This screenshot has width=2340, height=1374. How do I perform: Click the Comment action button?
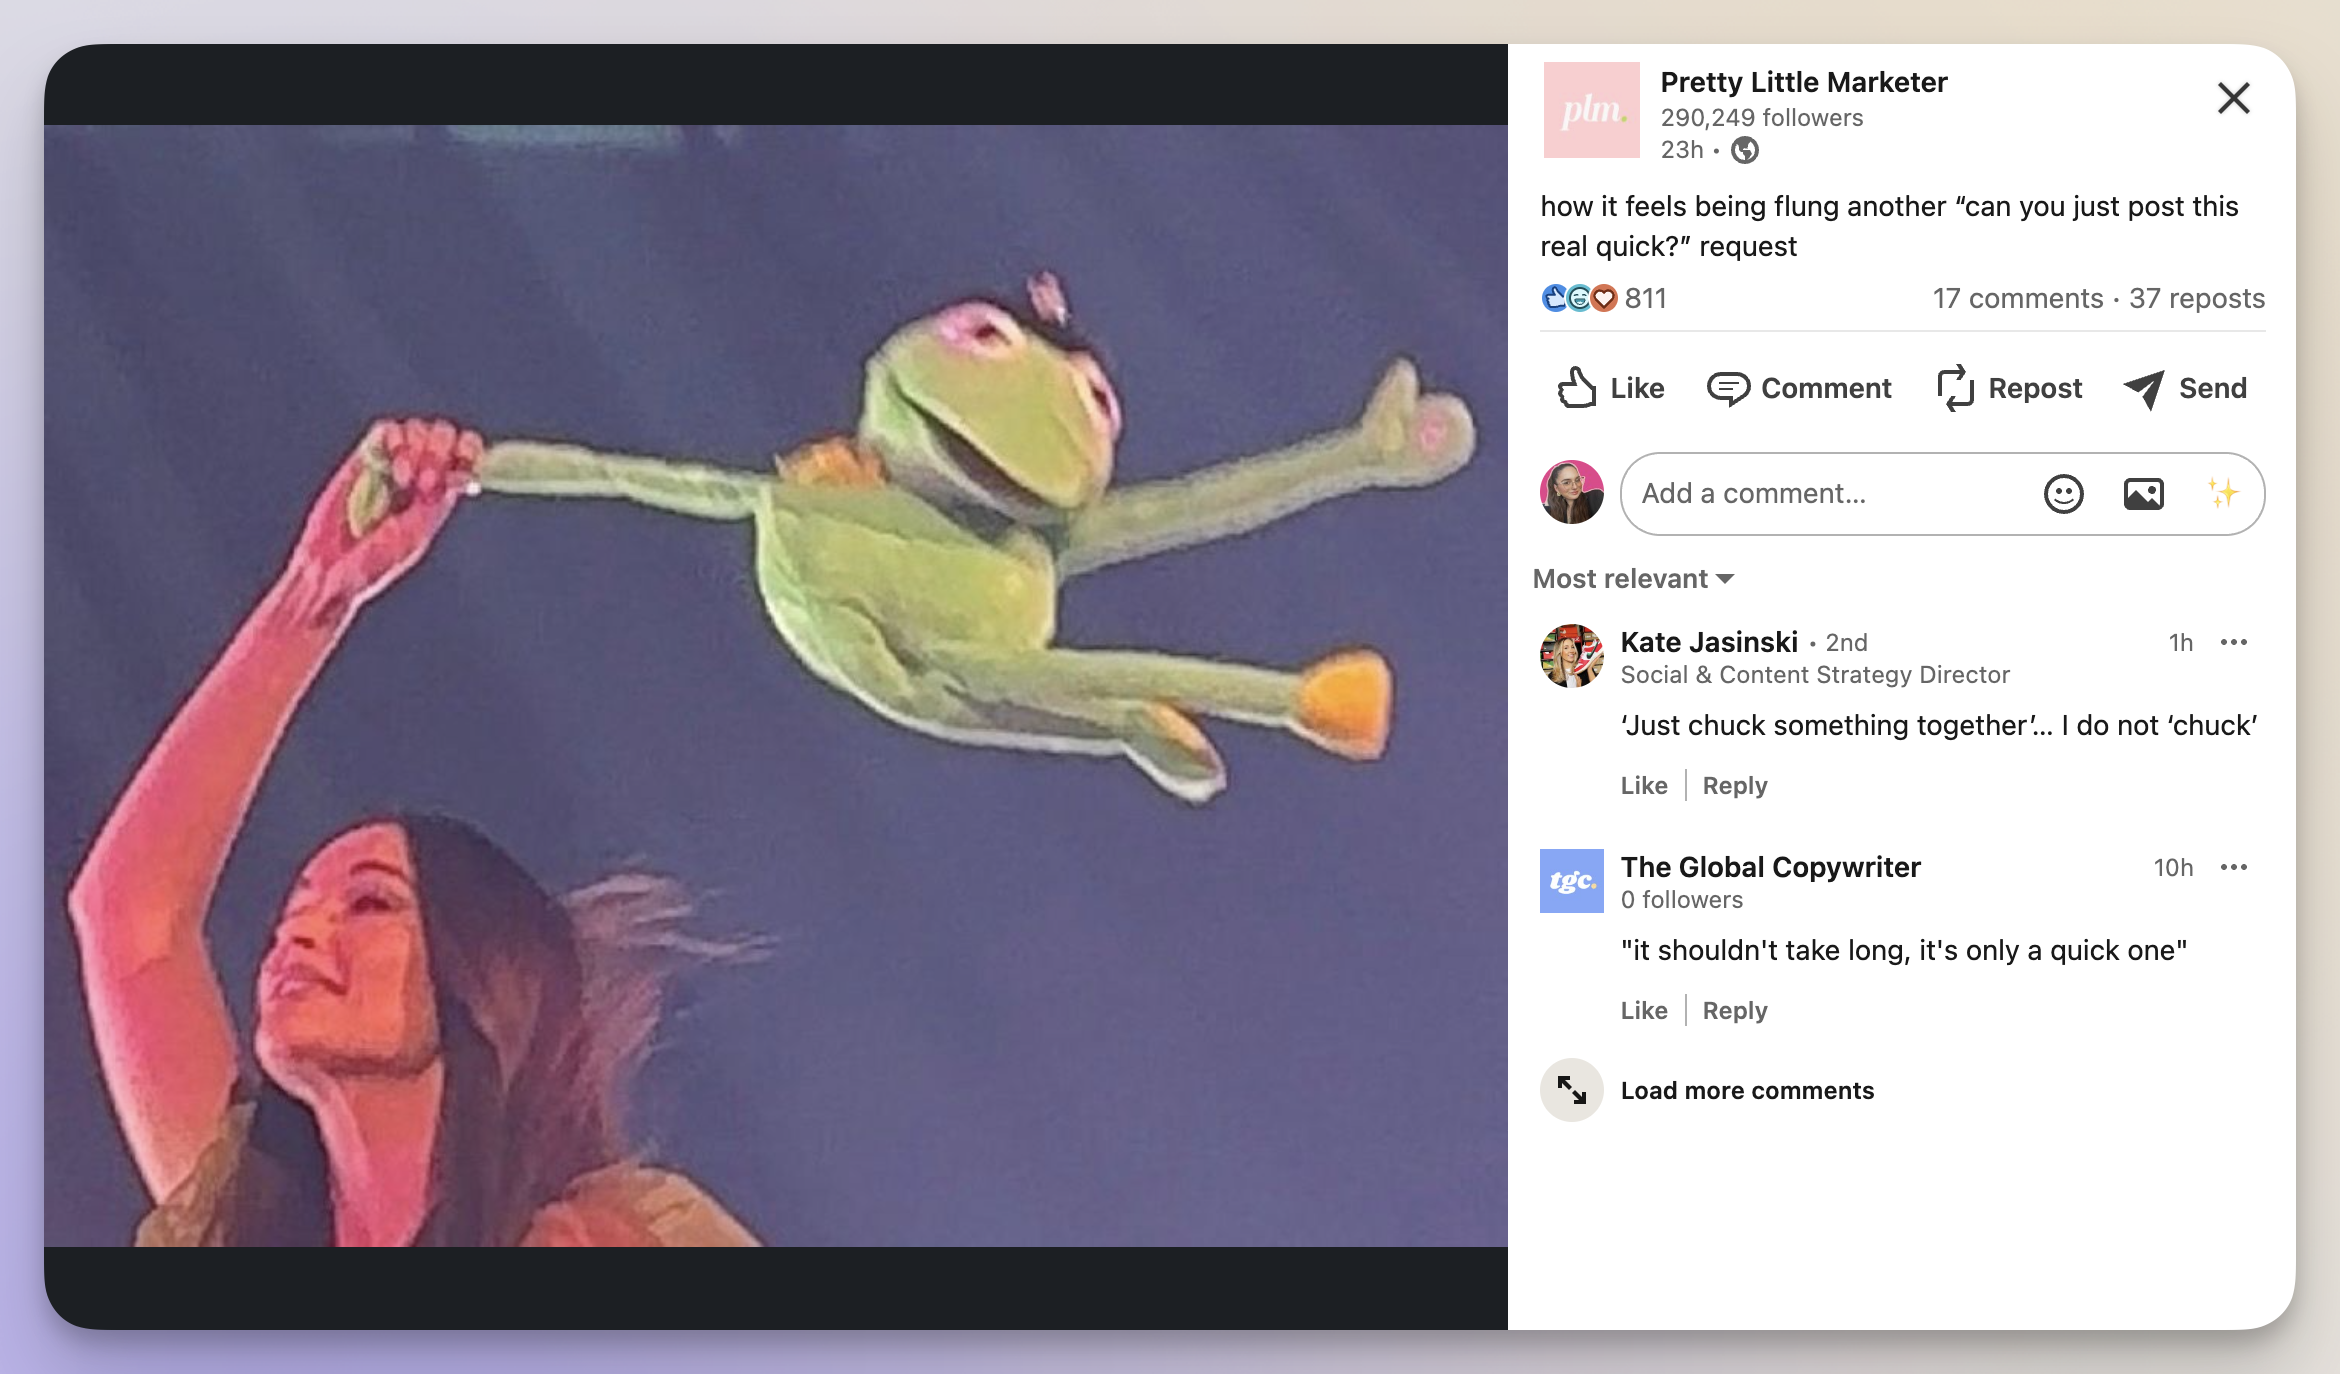1798,388
